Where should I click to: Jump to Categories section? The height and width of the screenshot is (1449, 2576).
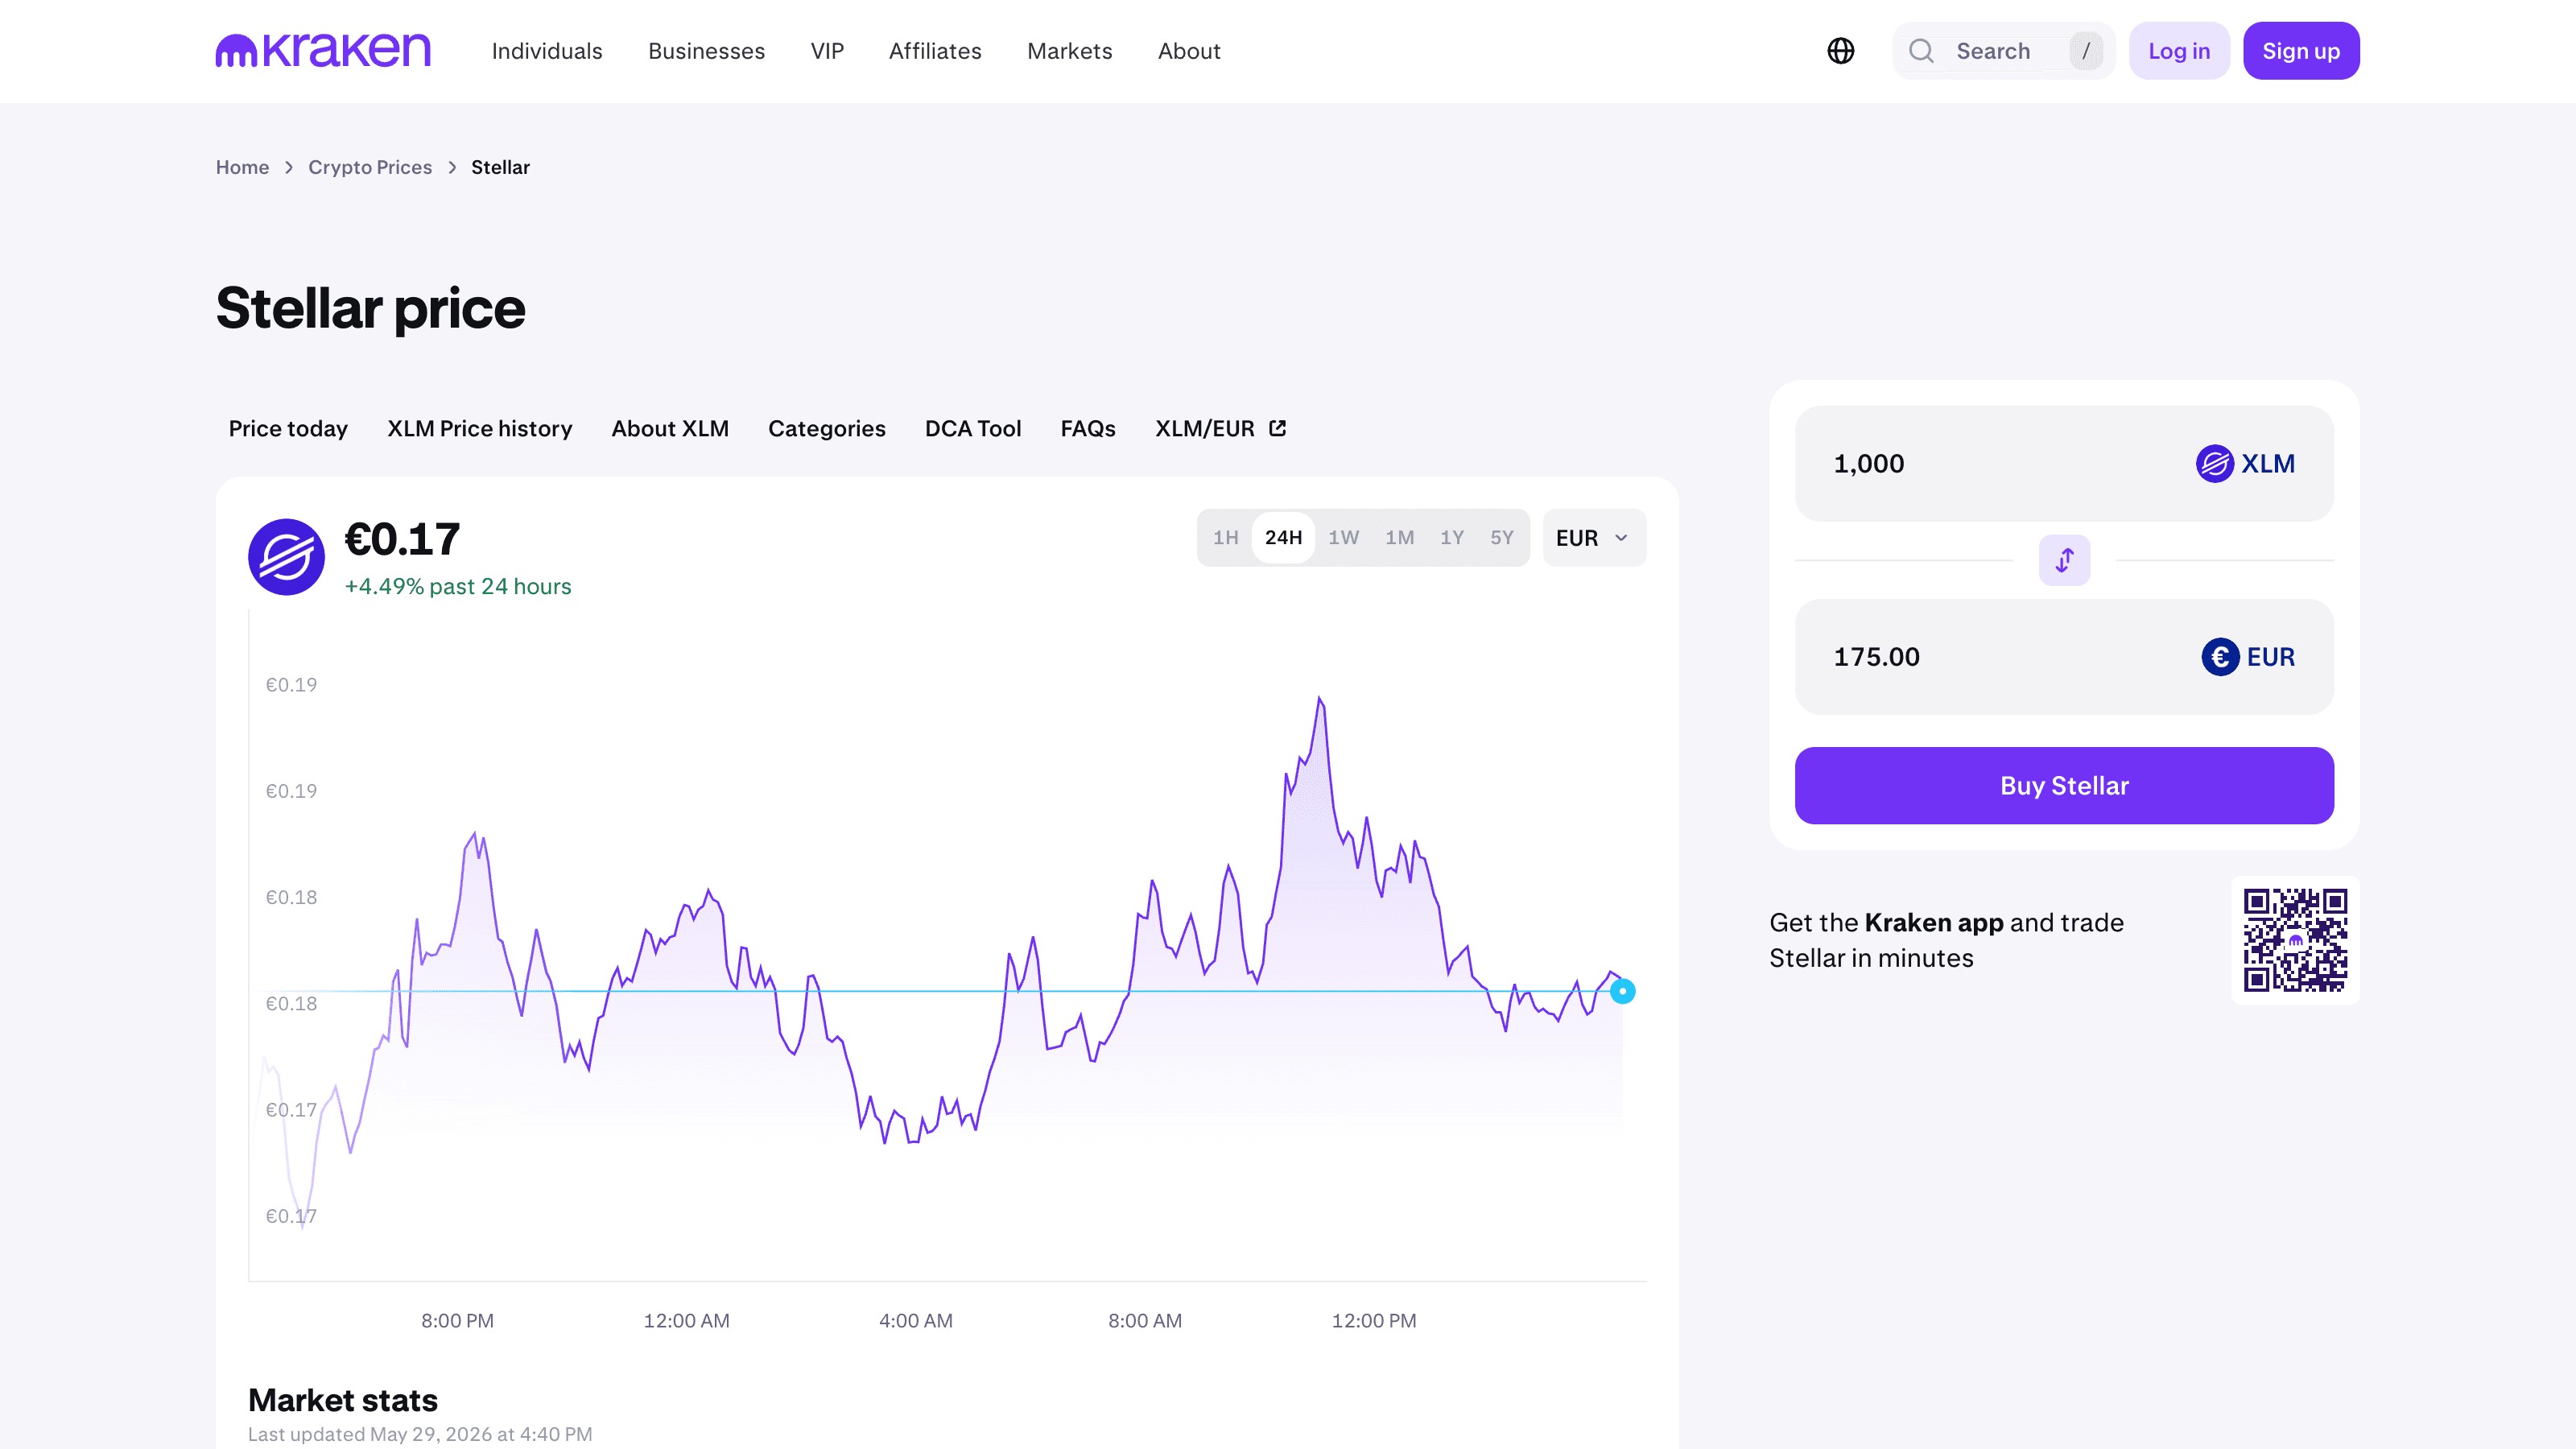[x=827, y=428]
